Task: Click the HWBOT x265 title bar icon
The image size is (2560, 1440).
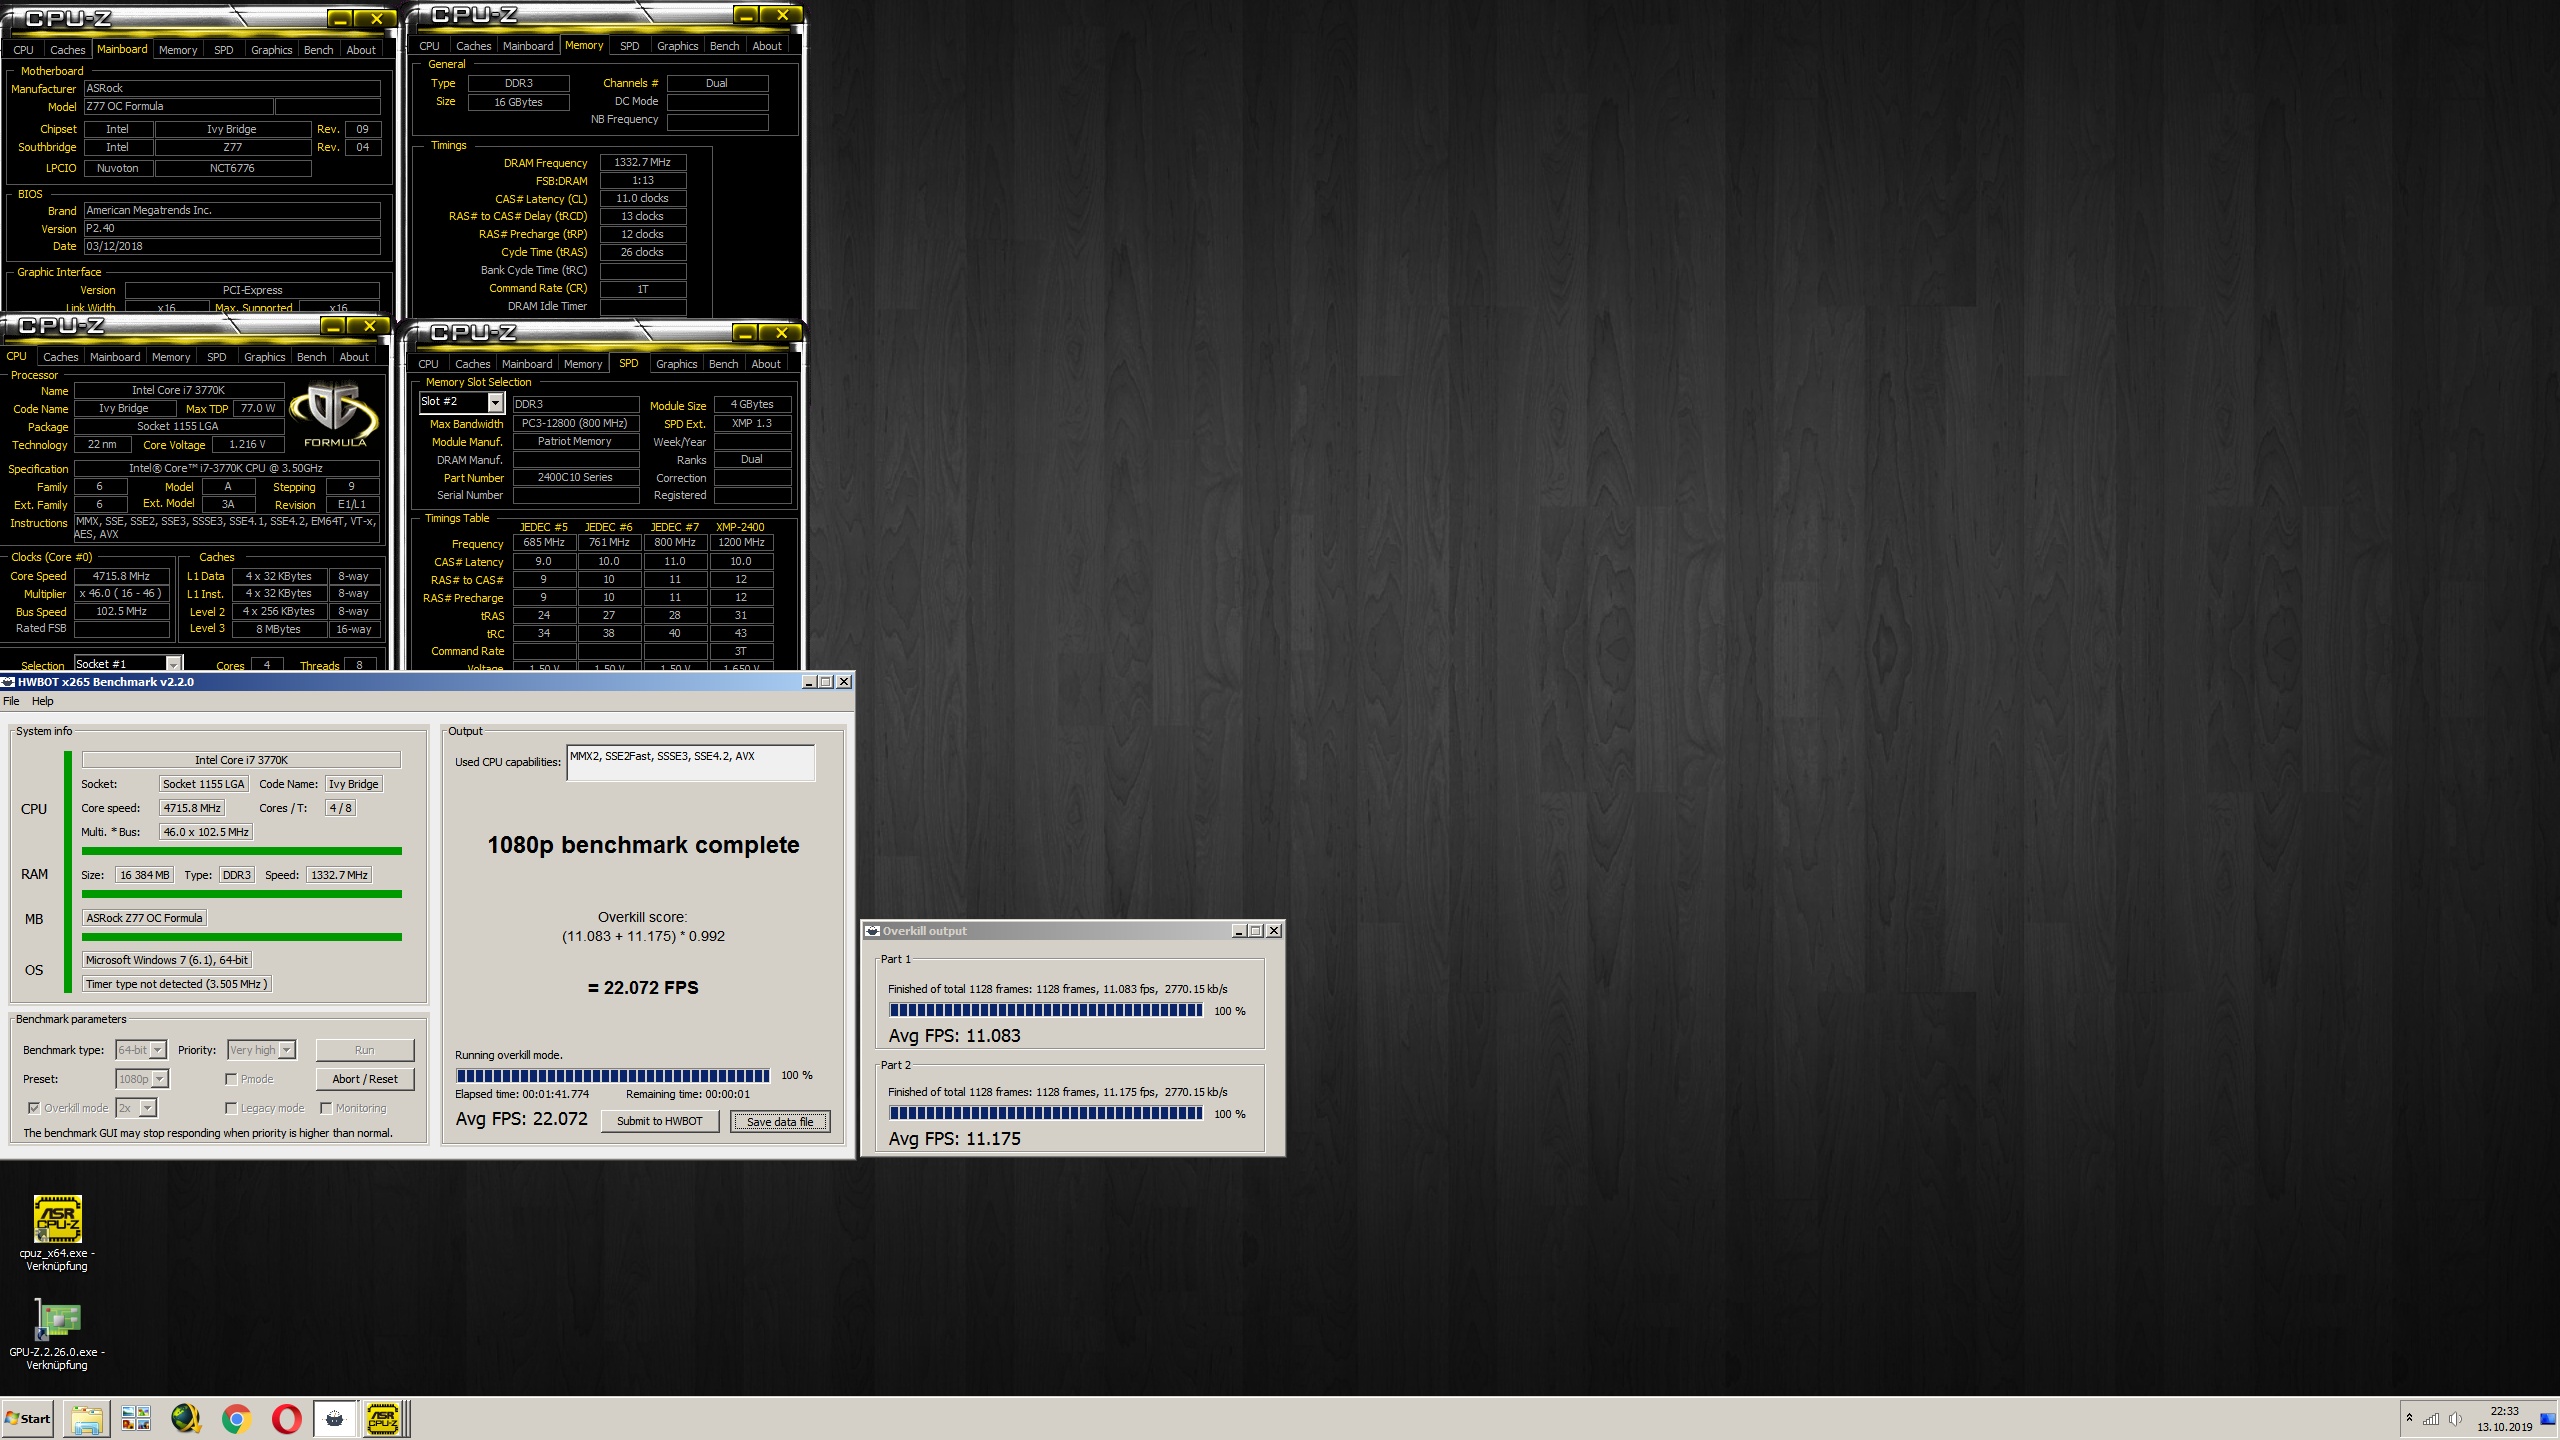Action: tap(9, 682)
